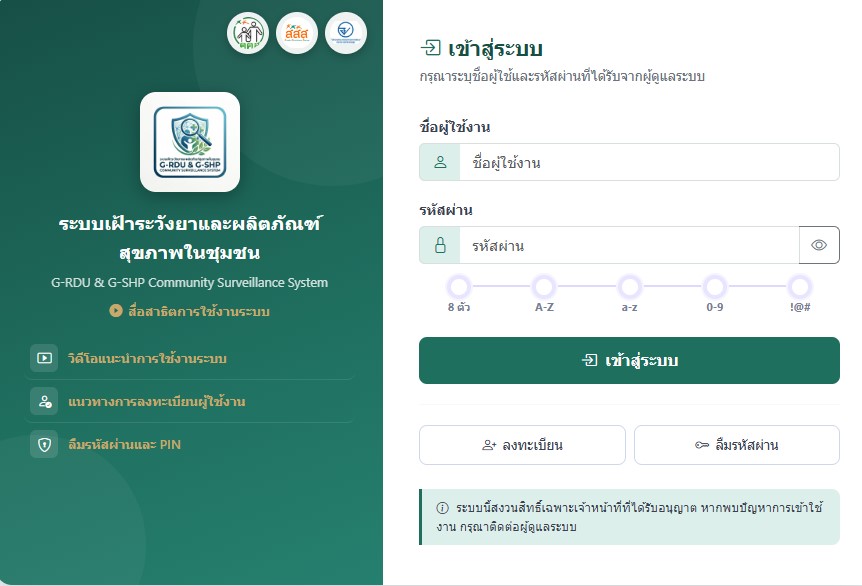Click the 0-9 password strength step
This screenshot has height=586, width=862.
[x=715, y=295]
